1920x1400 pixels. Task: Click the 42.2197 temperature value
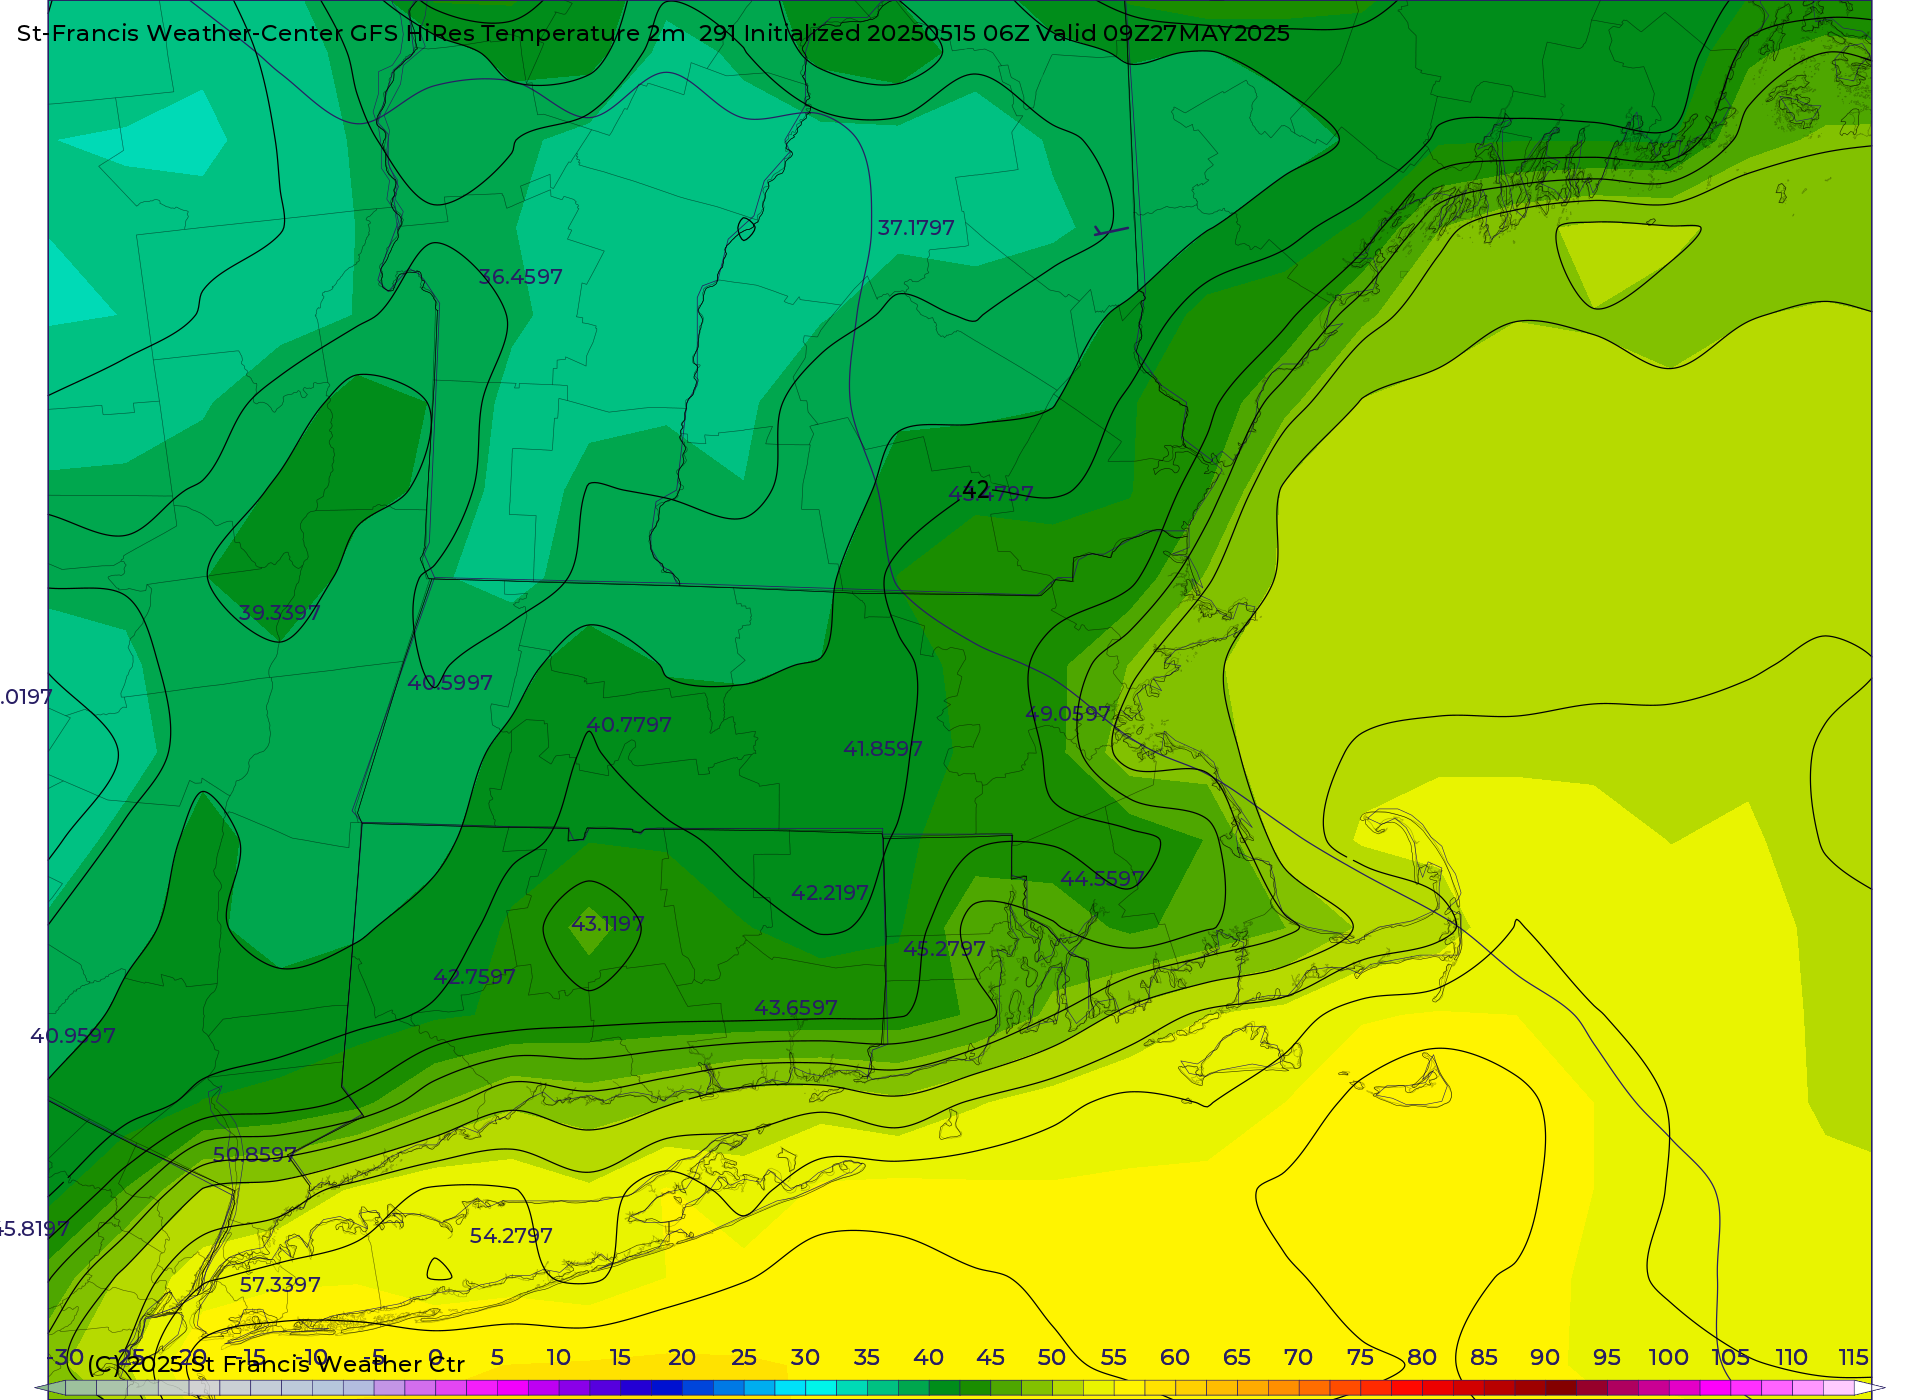[830, 893]
